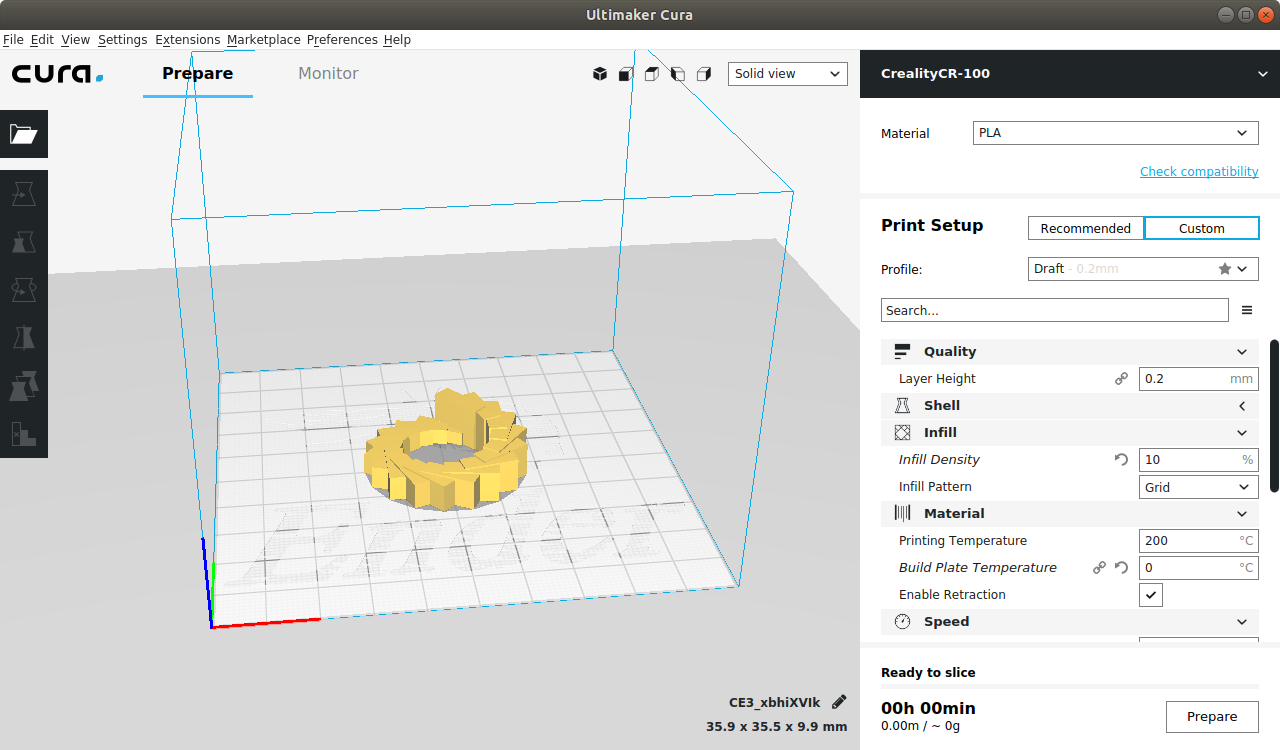Select the Move tool in the left toolbar
This screenshot has width=1280, height=750.
24,192
